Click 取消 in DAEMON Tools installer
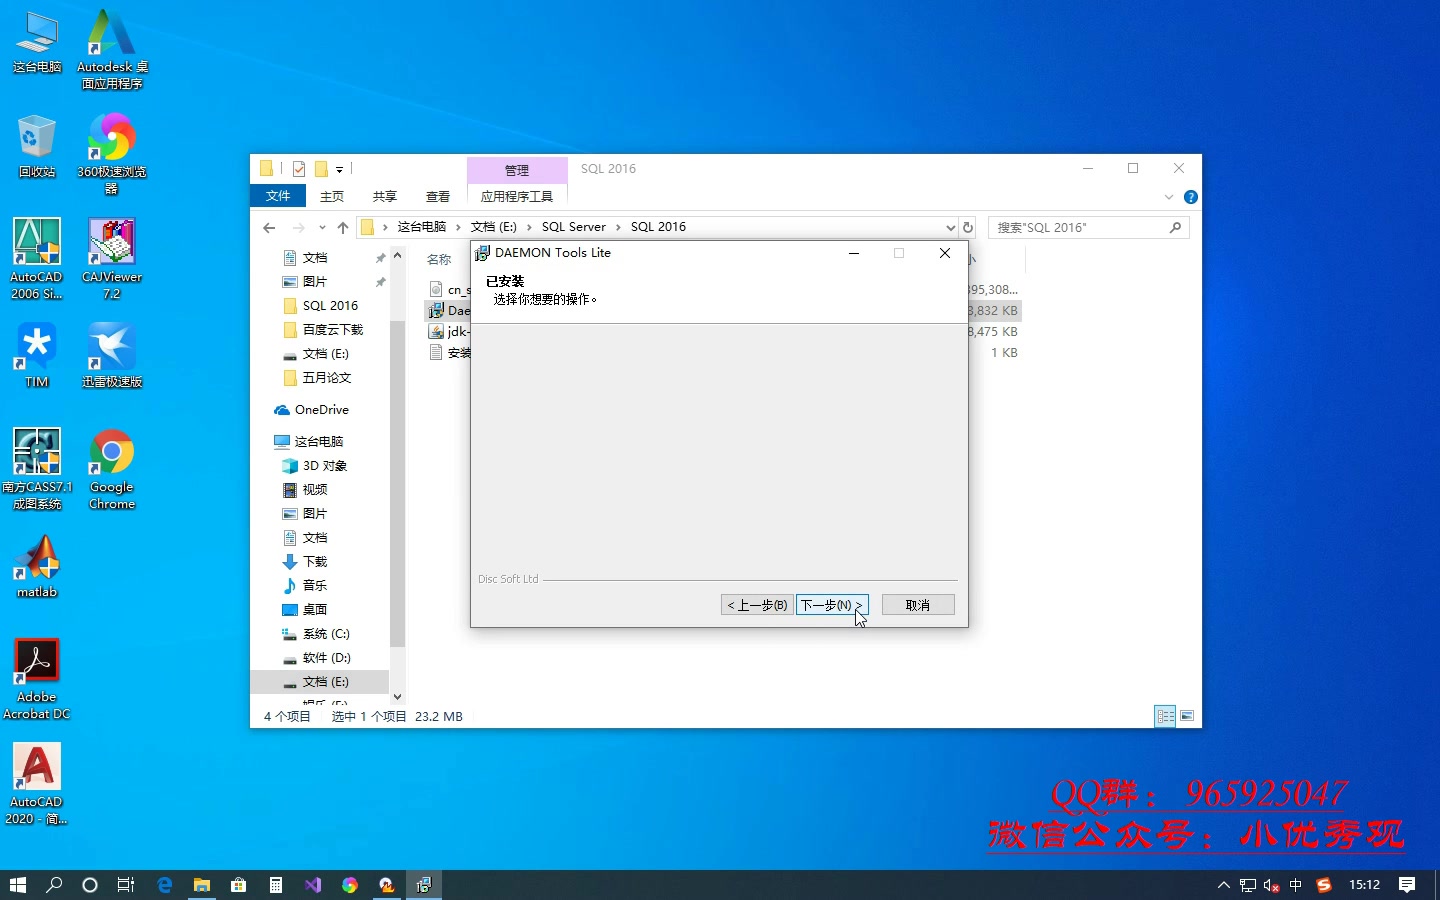The width and height of the screenshot is (1440, 900). coord(918,605)
